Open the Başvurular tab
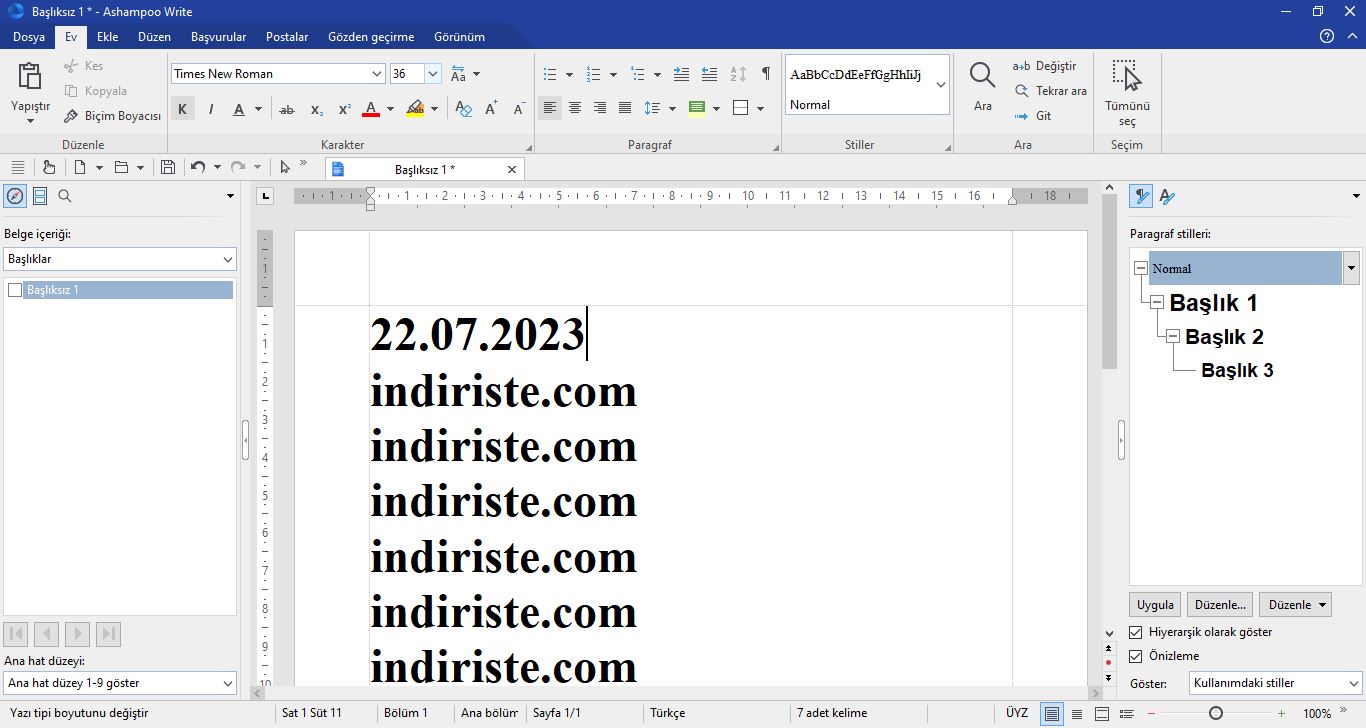This screenshot has width=1366, height=728. 218,37
